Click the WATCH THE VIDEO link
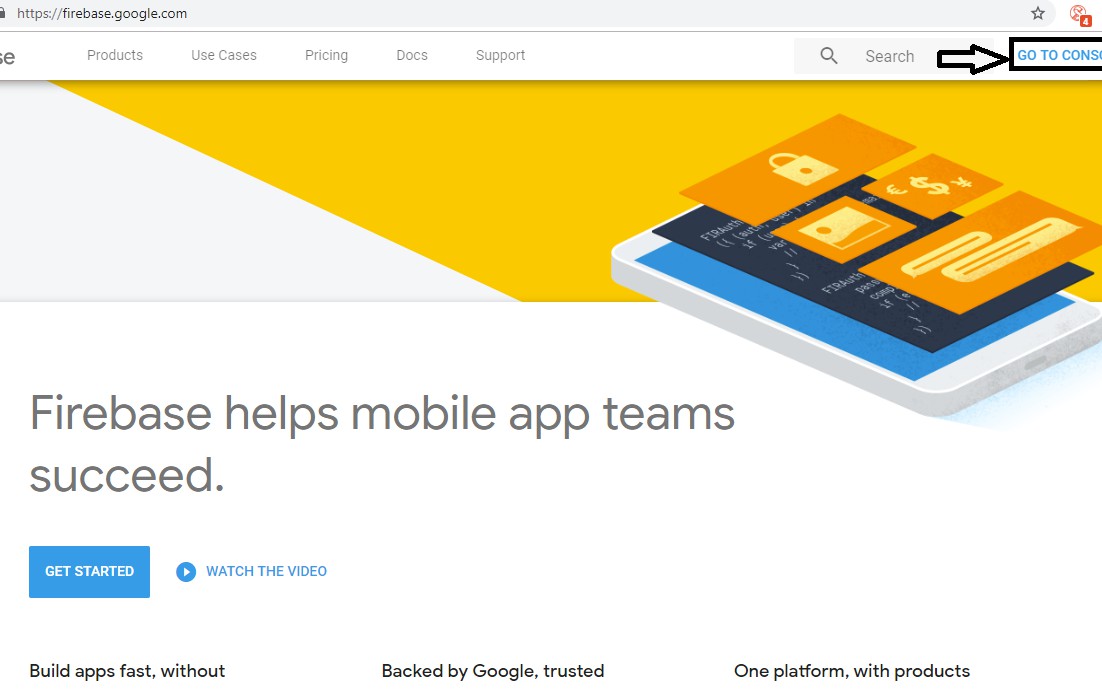The width and height of the screenshot is (1102, 689). coord(266,571)
